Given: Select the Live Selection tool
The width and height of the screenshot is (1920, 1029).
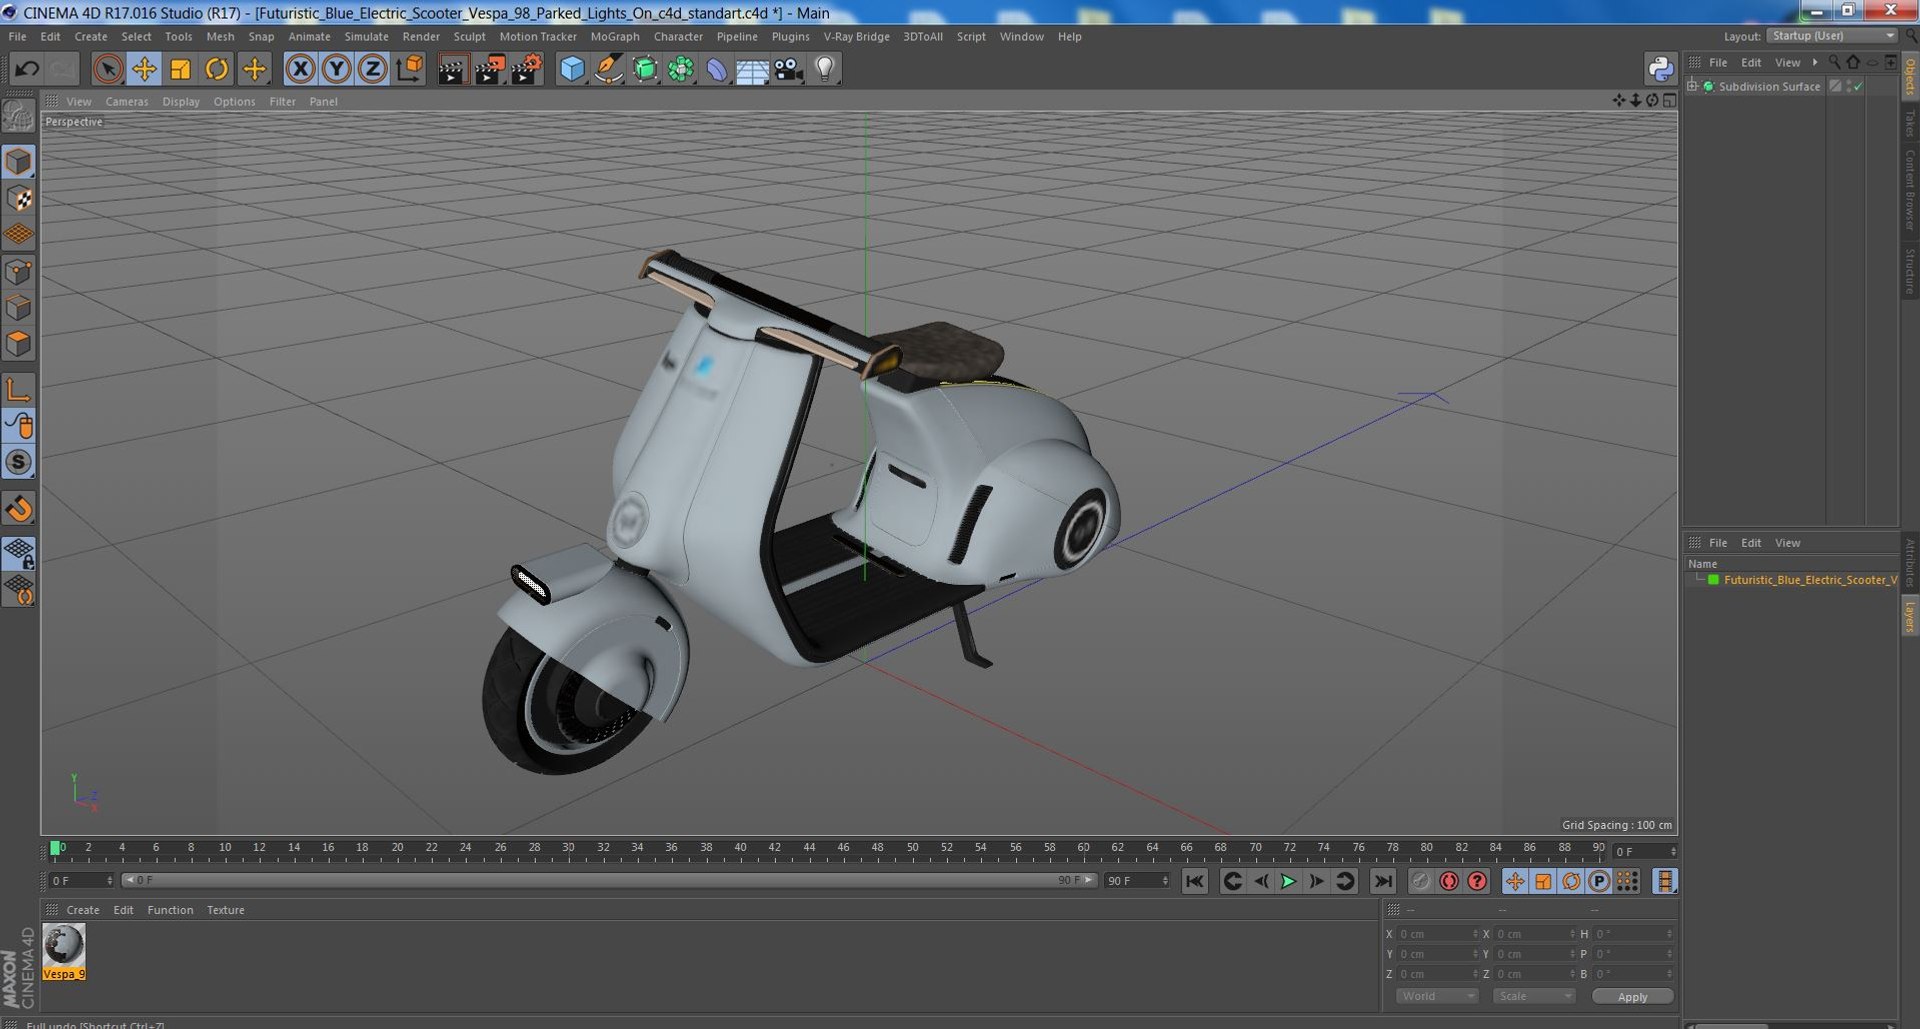Looking at the screenshot, I should [108, 69].
